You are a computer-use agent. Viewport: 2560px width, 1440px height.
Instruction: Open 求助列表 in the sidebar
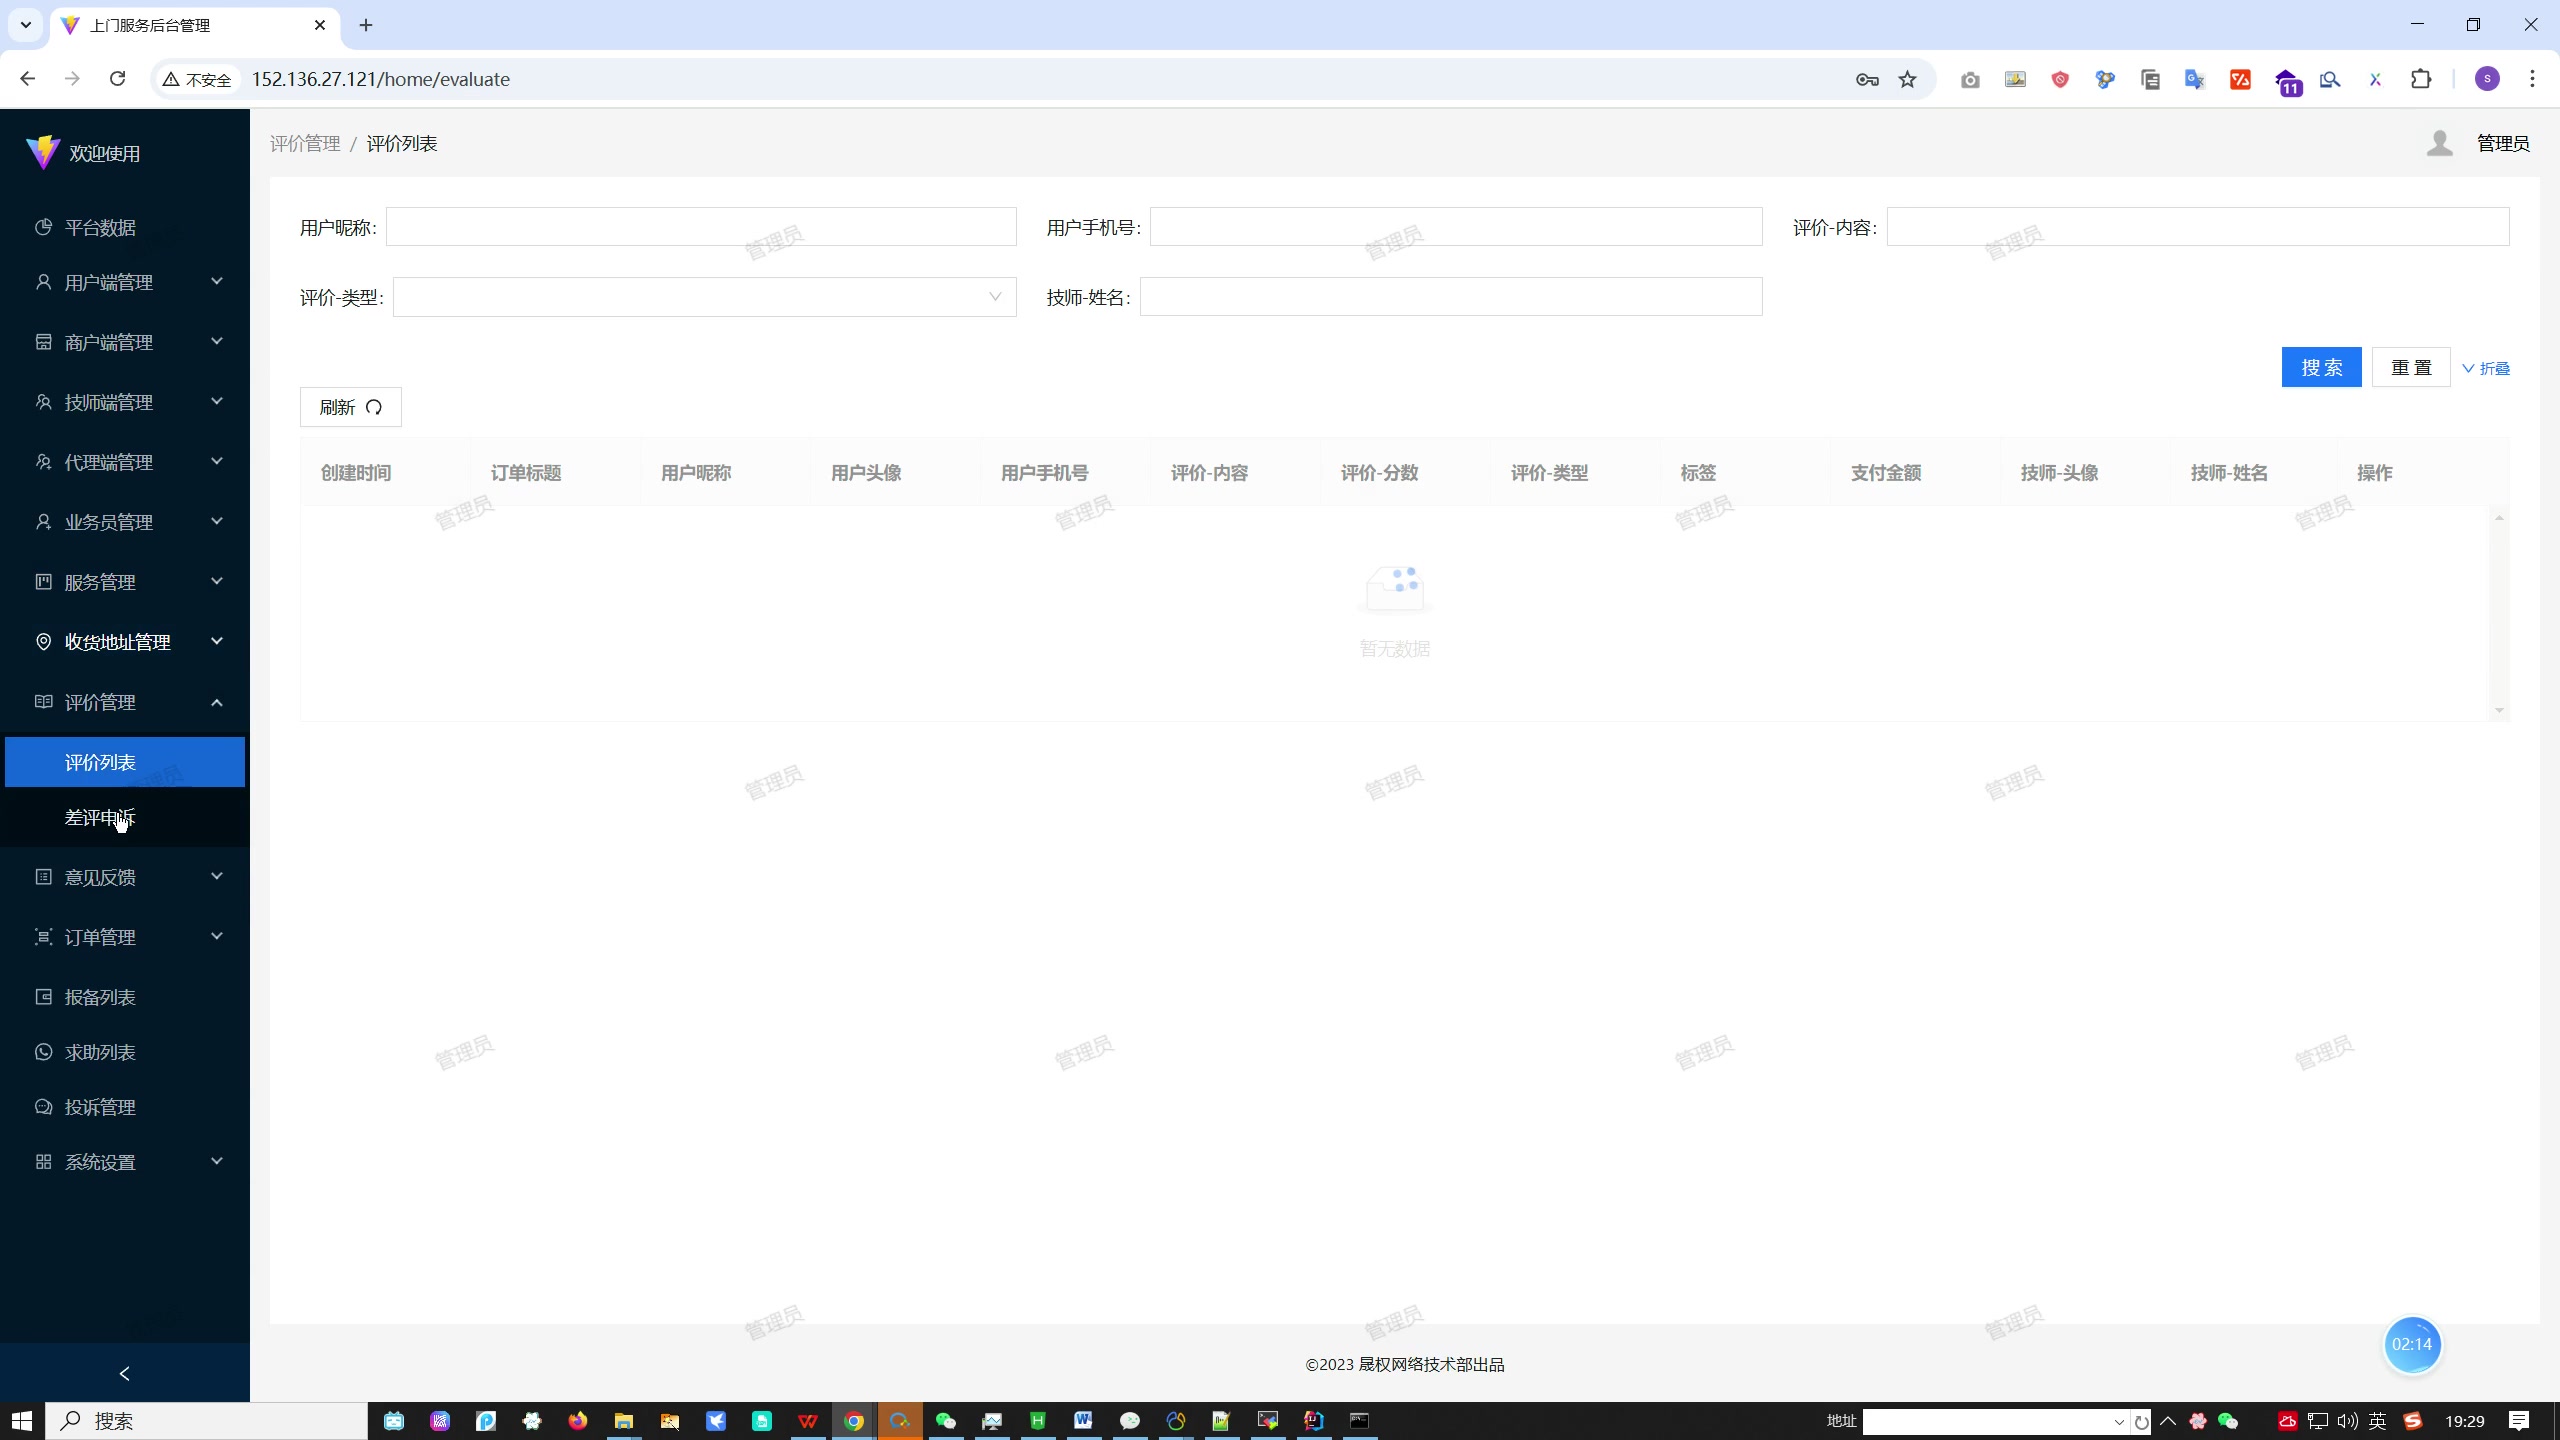click(x=124, y=1052)
